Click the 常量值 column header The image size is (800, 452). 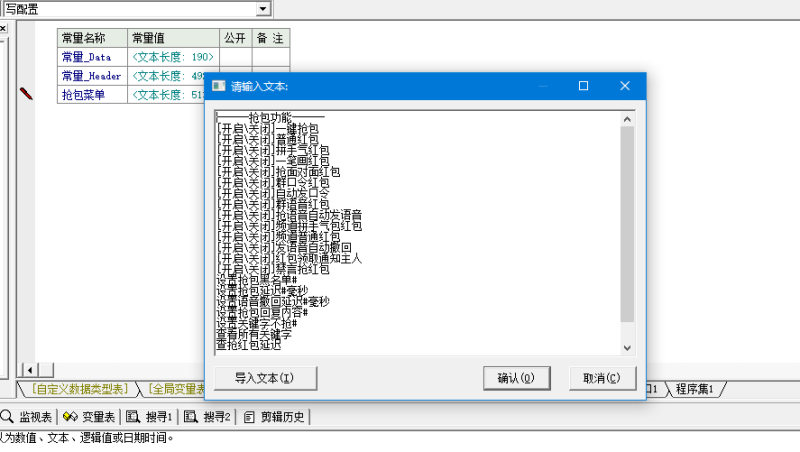(173, 38)
